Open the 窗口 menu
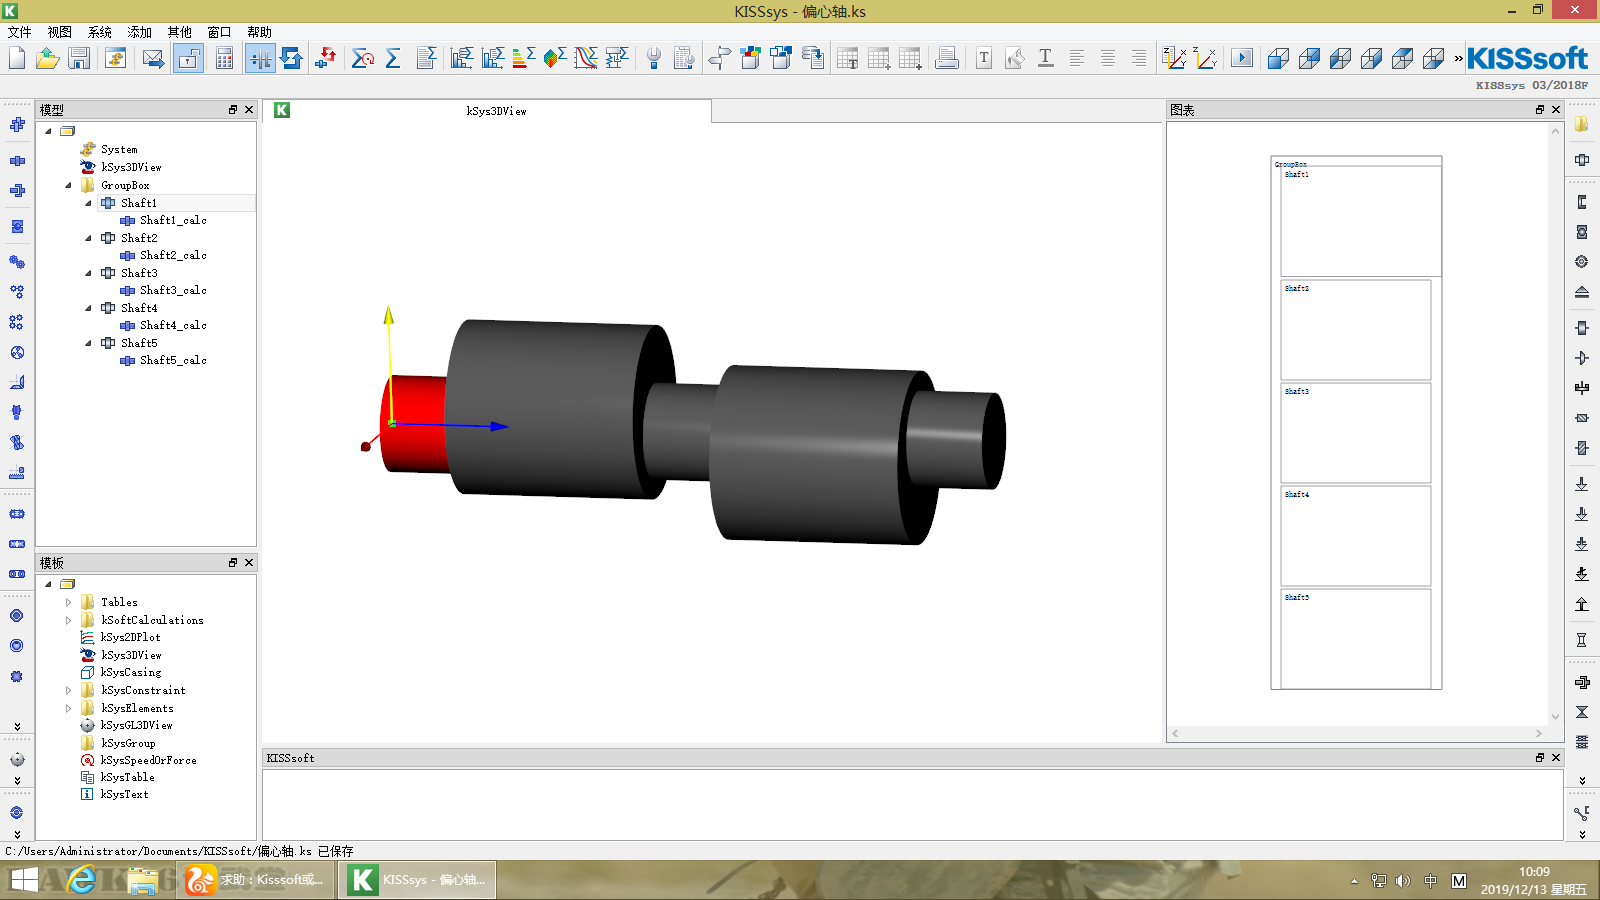Image resolution: width=1600 pixels, height=900 pixels. pyautogui.click(x=219, y=32)
